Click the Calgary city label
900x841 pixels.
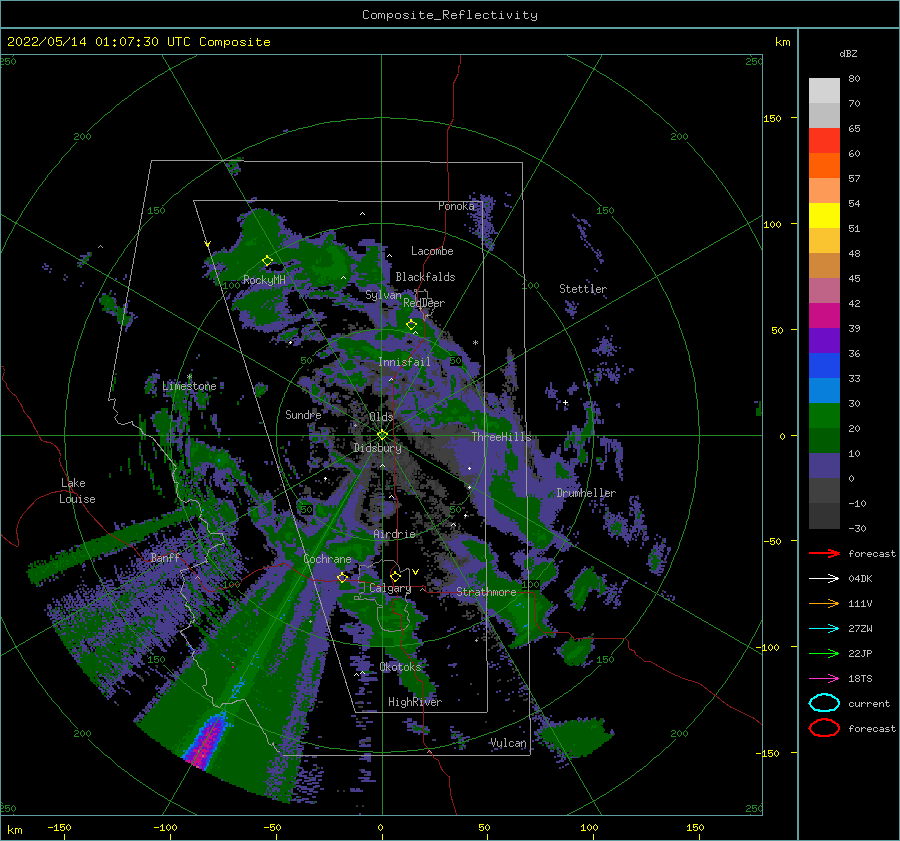pos(390,588)
